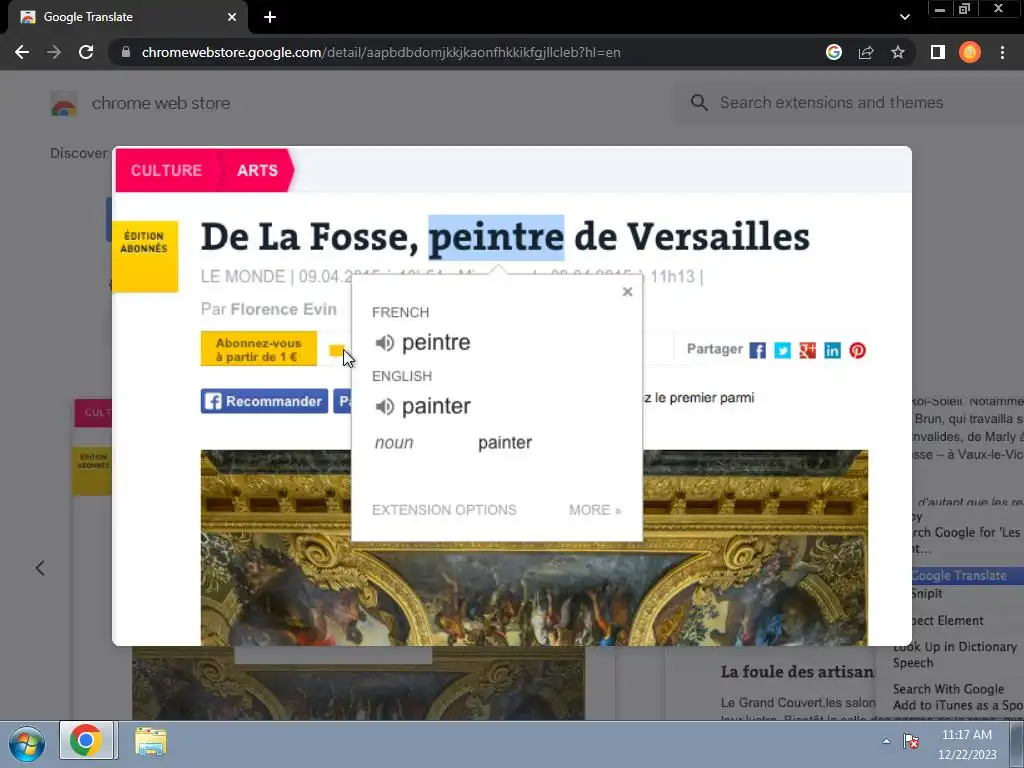Close the translation popup bubble
Screen dimensions: 1024x768
627,291
